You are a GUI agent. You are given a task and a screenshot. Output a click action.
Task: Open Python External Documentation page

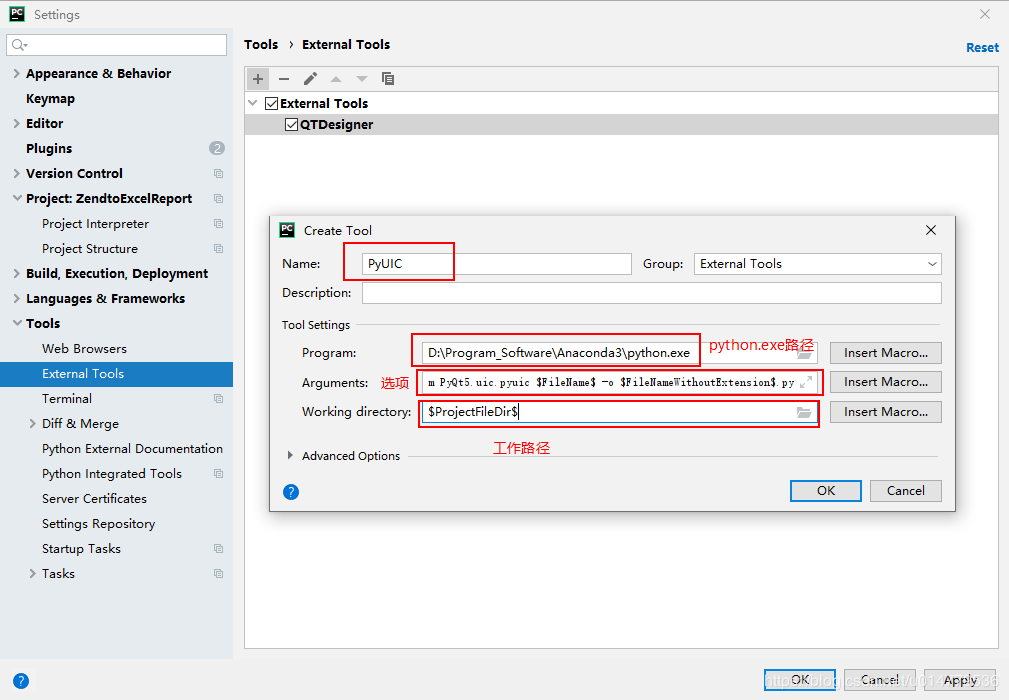coord(133,448)
